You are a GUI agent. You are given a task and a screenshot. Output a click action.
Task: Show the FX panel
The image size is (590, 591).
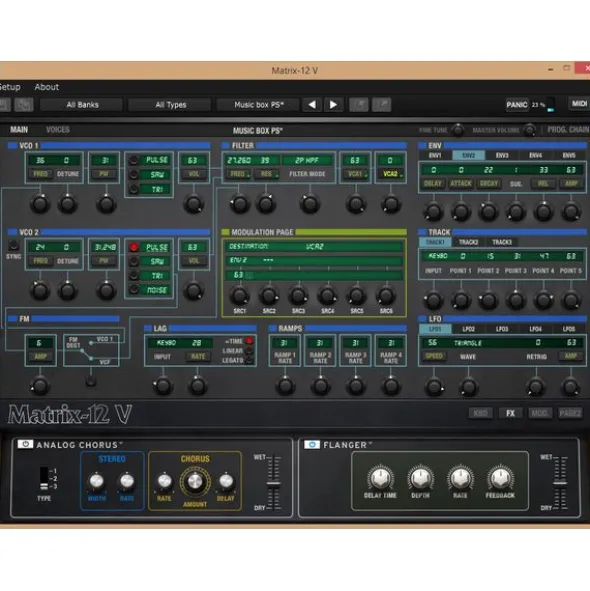pyautogui.click(x=510, y=413)
